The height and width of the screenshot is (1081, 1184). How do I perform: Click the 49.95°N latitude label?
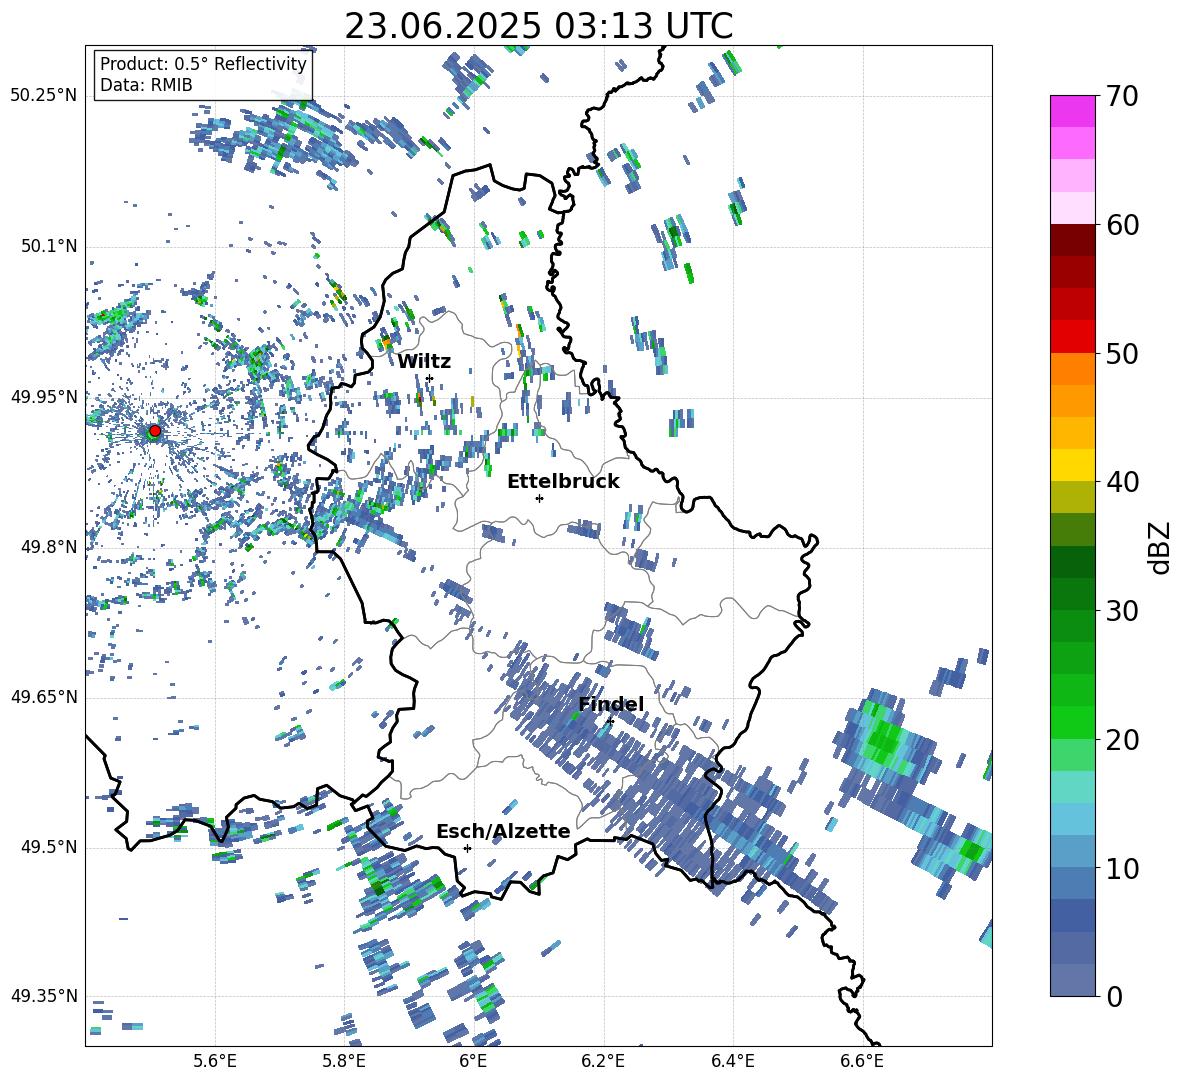coord(44,397)
